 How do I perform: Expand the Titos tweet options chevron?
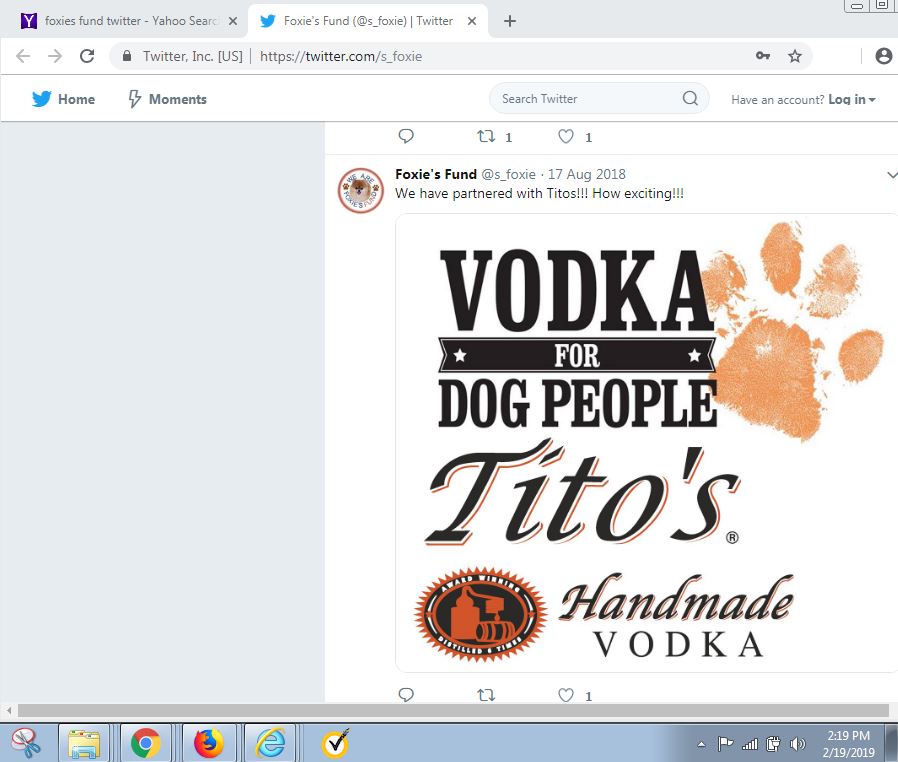click(892, 175)
